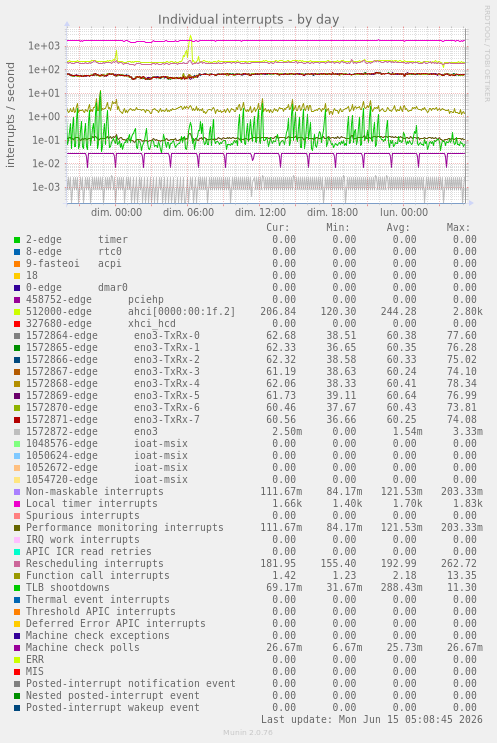Click the '0-edge dmar0' legend entry
The height and width of the screenshot is (743, 497).
coord(77,288)
